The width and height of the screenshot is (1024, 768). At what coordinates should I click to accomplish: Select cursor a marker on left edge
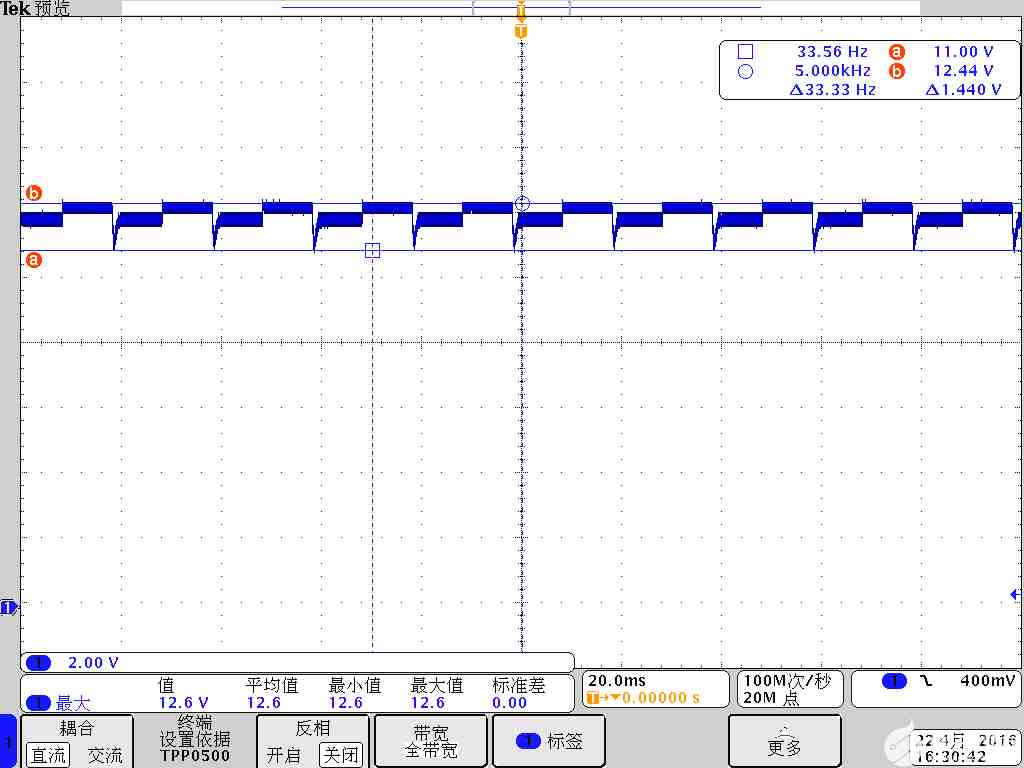click(x=33, y=261)
